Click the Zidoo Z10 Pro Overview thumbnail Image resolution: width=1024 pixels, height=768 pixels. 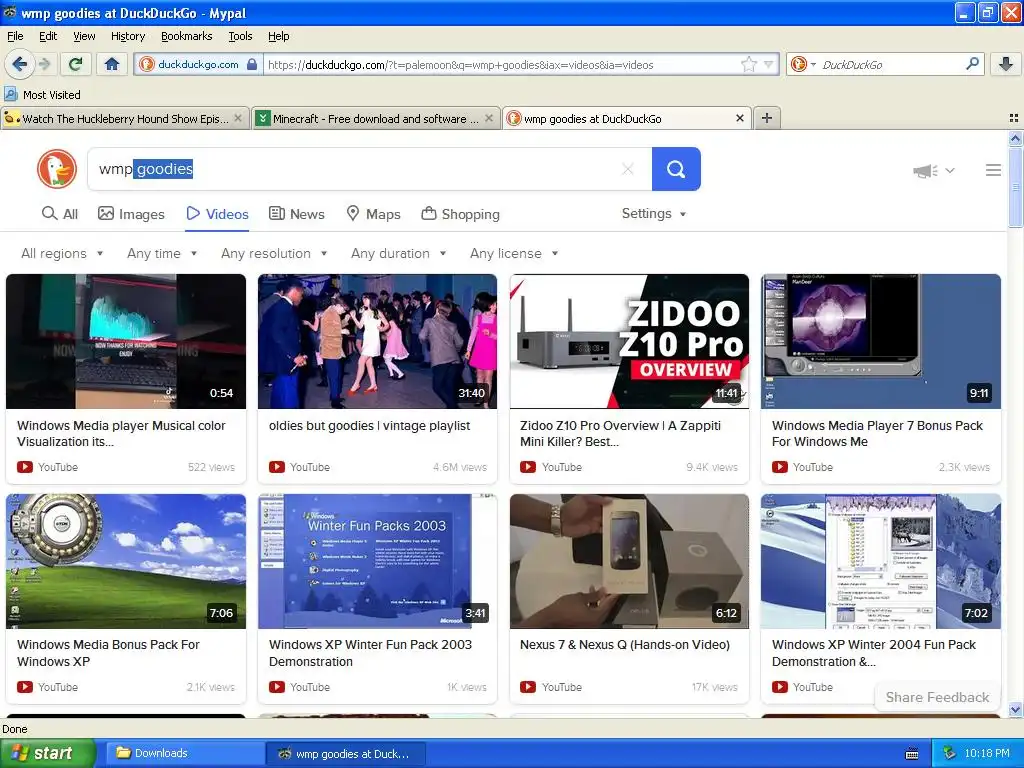(x=630, y=342)
